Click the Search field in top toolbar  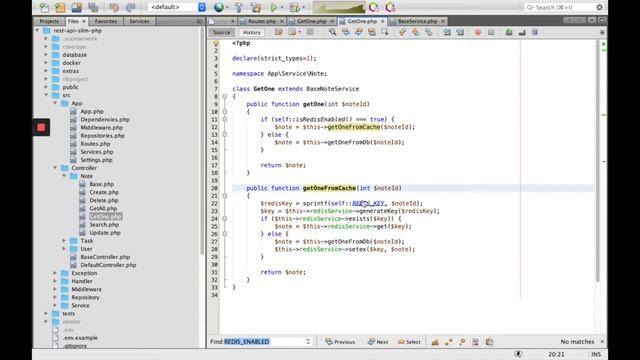pos(564,7)
